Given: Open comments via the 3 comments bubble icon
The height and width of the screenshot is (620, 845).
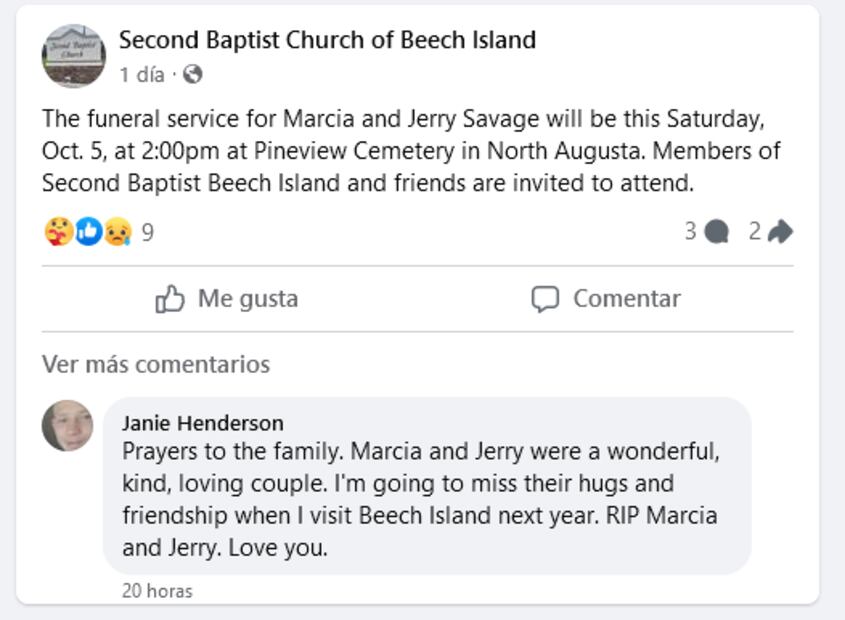Looking at the screenshot, I should tap(716, 232).
